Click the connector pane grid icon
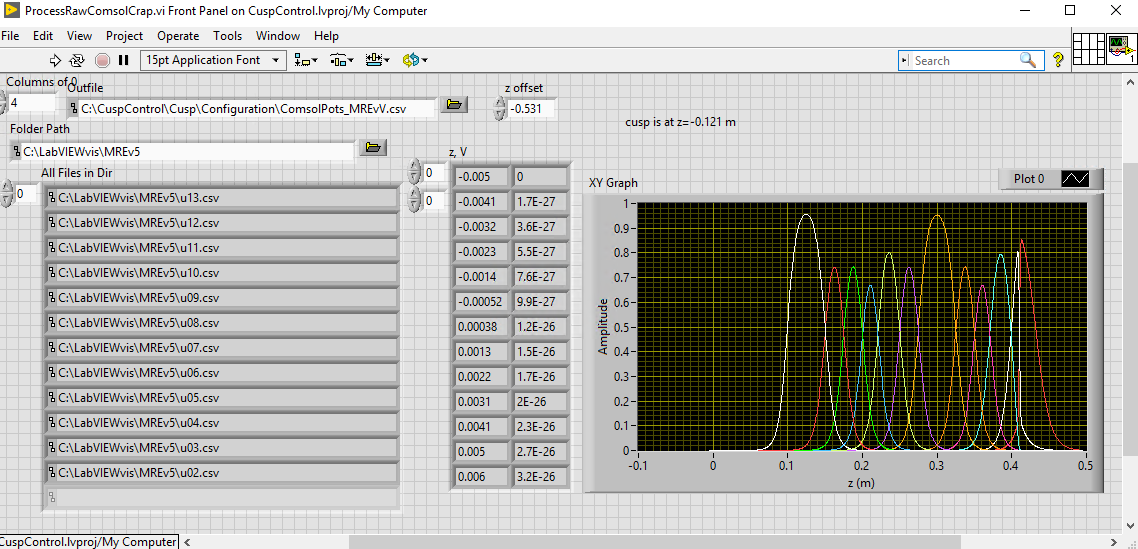This screenshot has width=1138, height=549. (x=1087, y=47)
